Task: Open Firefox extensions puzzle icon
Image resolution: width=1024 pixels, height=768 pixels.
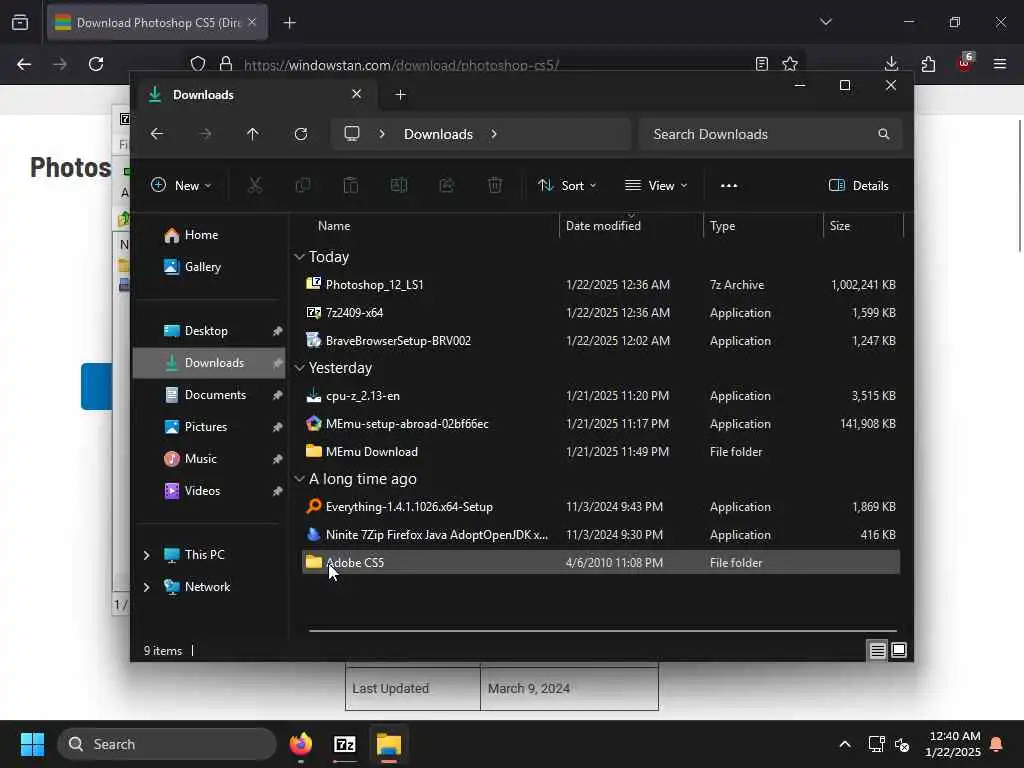Action: (x=928, y=64)
